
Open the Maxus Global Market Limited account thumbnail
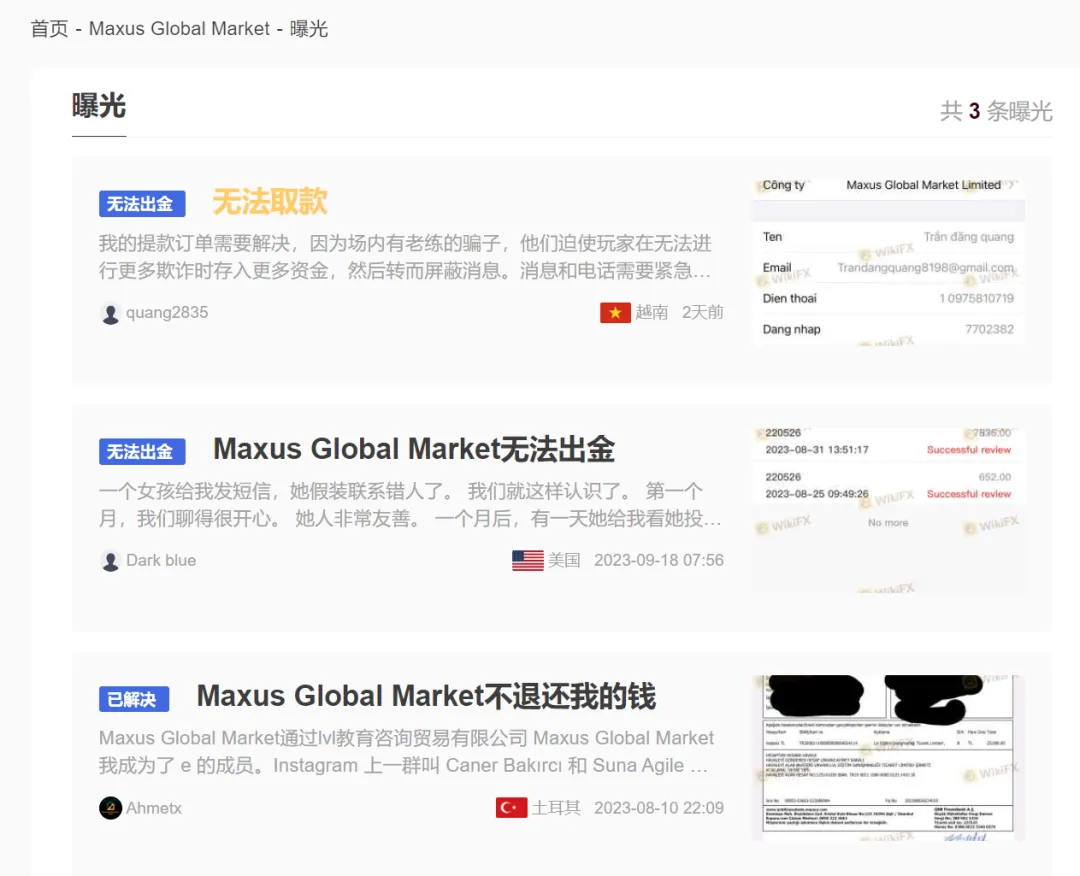[889, 262]
